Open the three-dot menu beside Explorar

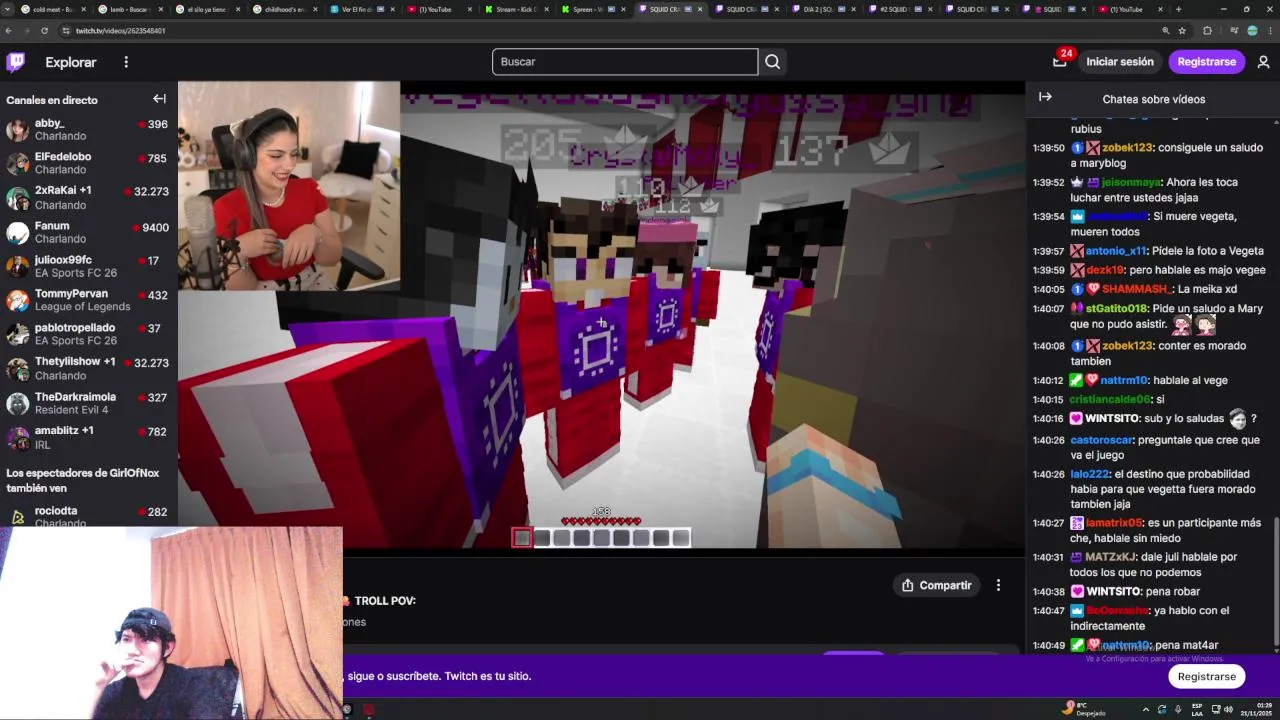click(x=126, y=62)
